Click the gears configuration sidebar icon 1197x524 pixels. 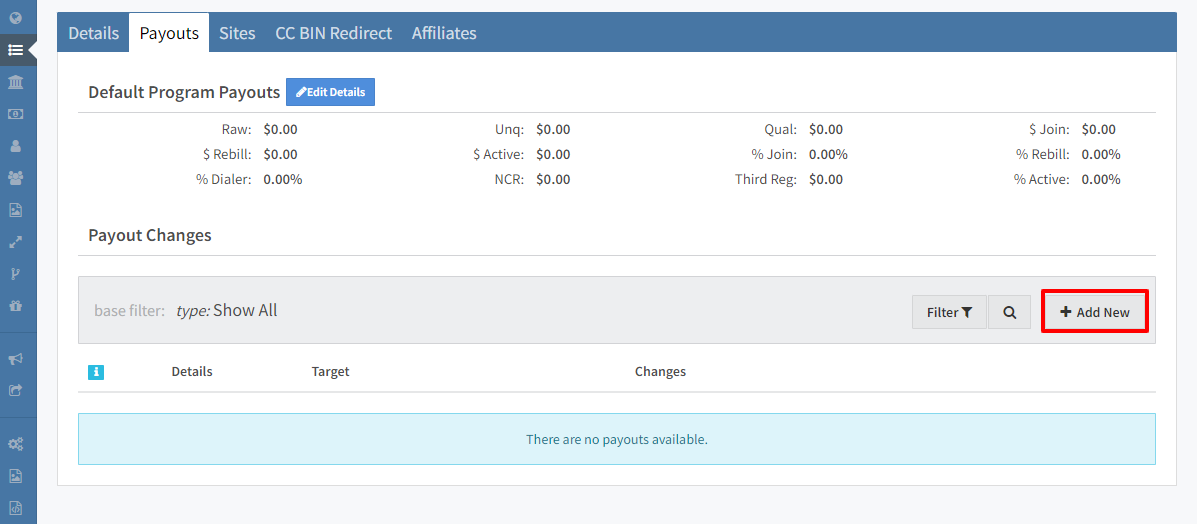point(16,443)
